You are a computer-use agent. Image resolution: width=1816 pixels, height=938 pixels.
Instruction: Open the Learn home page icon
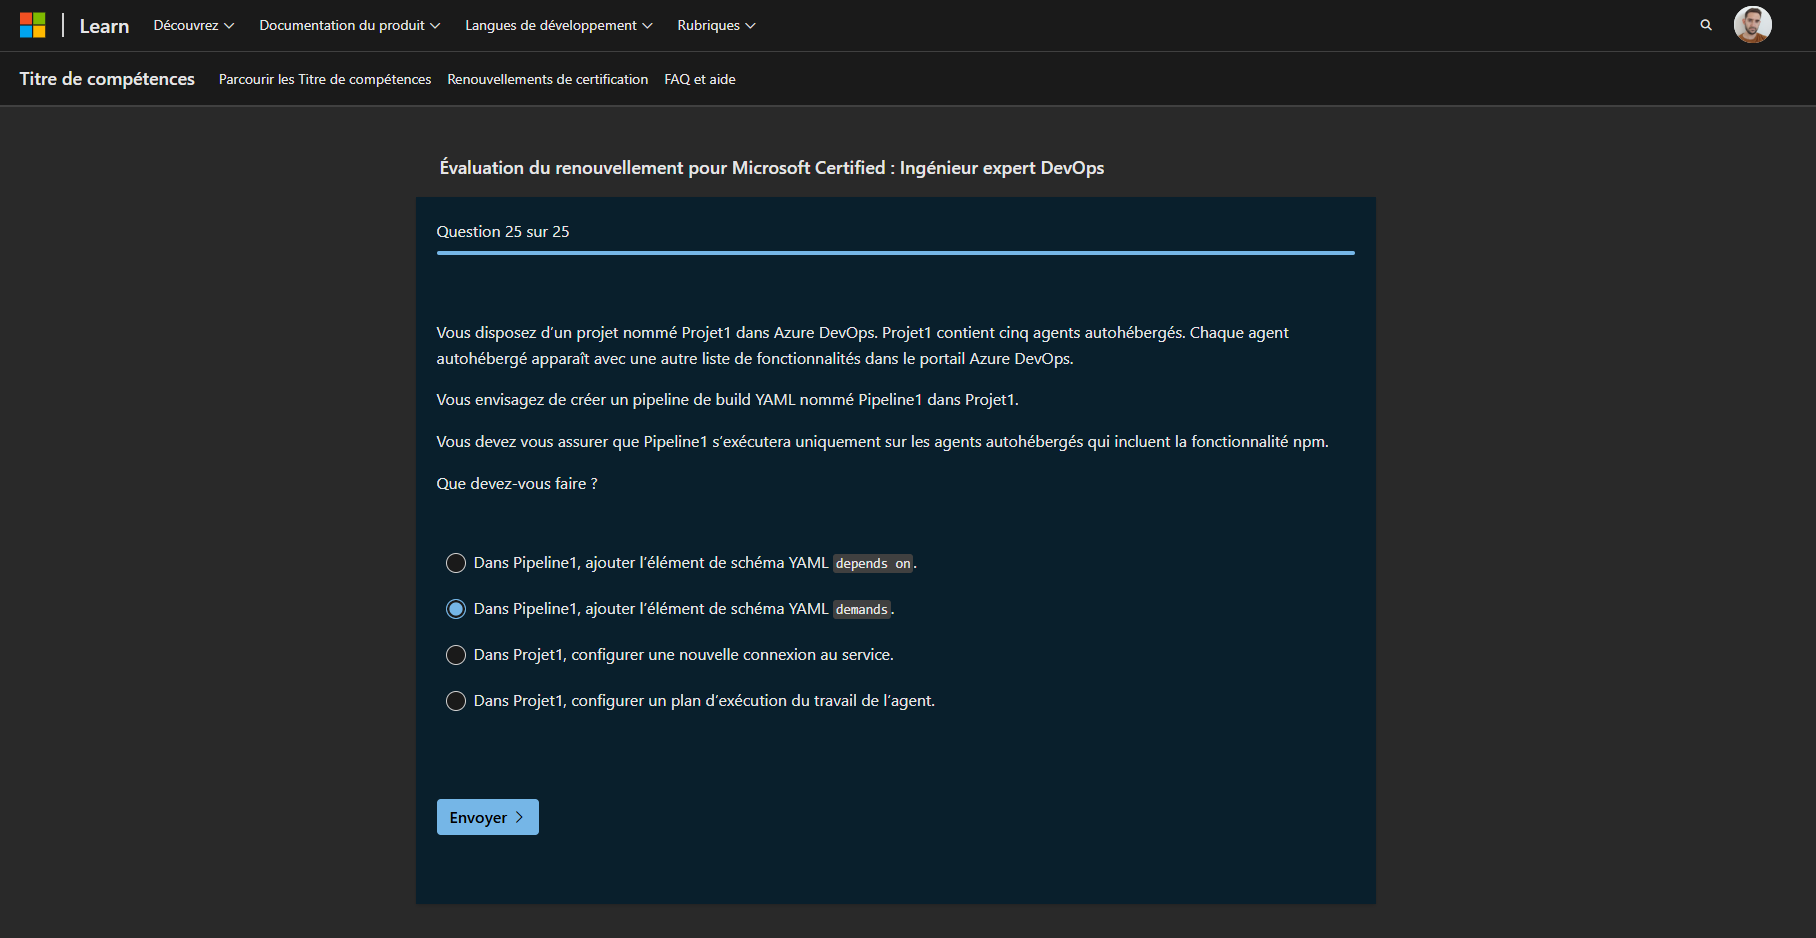click(x=103, y=24)
